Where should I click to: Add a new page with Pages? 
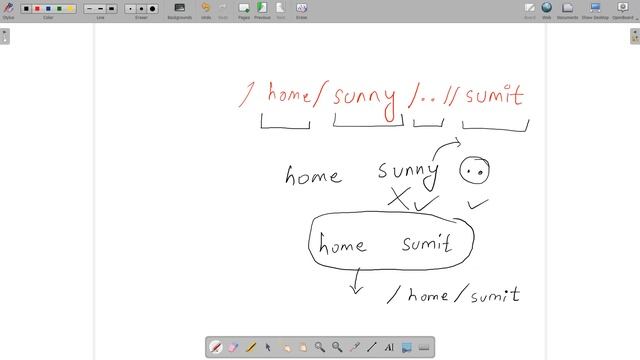244,11
